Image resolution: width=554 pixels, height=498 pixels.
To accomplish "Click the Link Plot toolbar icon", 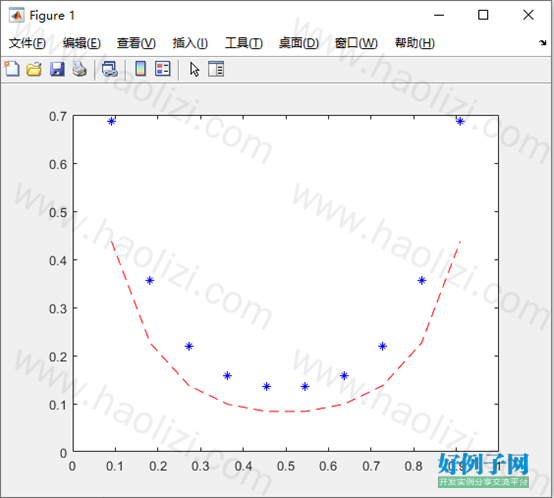I will click(110, 69).
